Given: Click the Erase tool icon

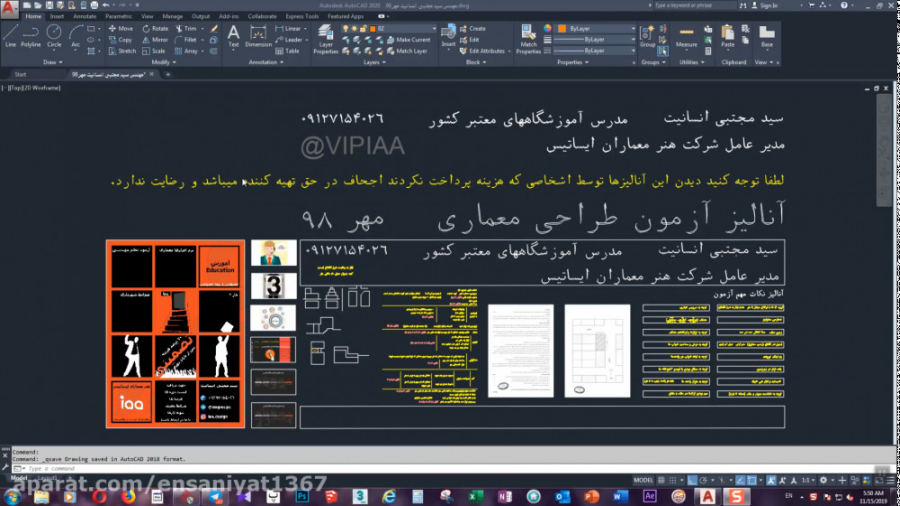Looking at the screenshot, I should (x=214, y=29).
